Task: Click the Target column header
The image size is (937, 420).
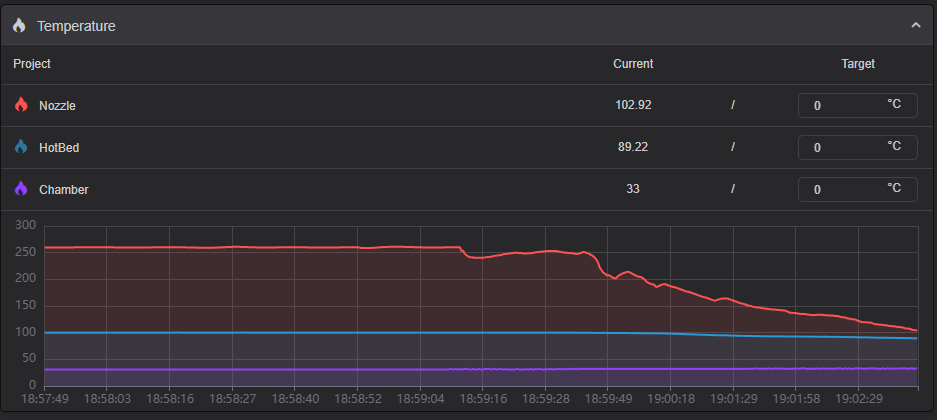Action: (858, 64)
